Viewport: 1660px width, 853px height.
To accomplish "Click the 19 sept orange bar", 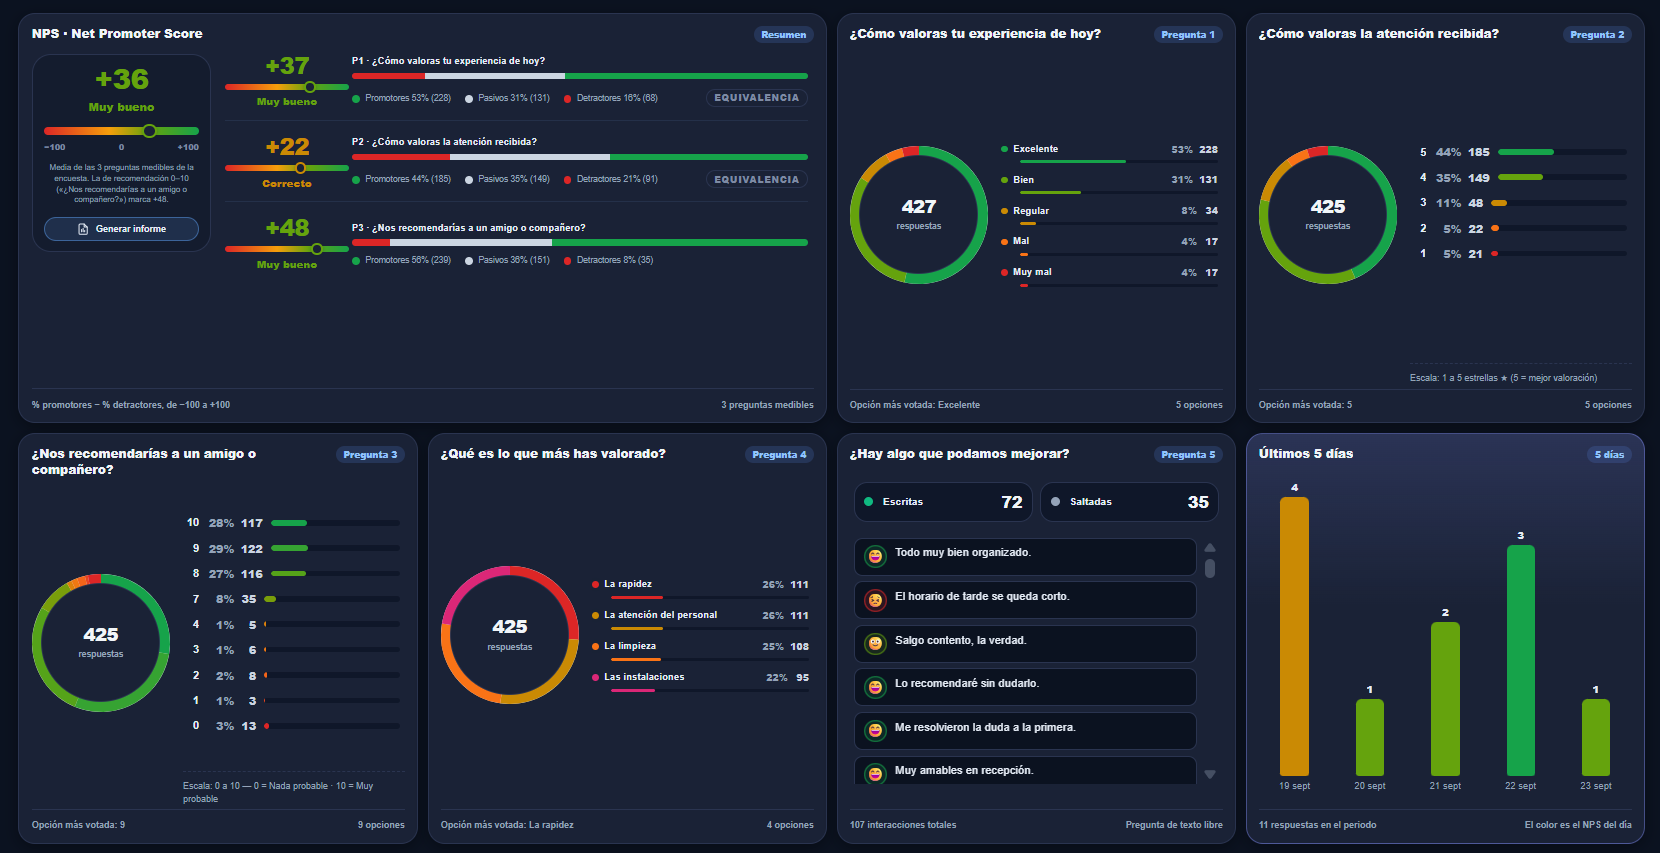I will [x=1294, y=636].
